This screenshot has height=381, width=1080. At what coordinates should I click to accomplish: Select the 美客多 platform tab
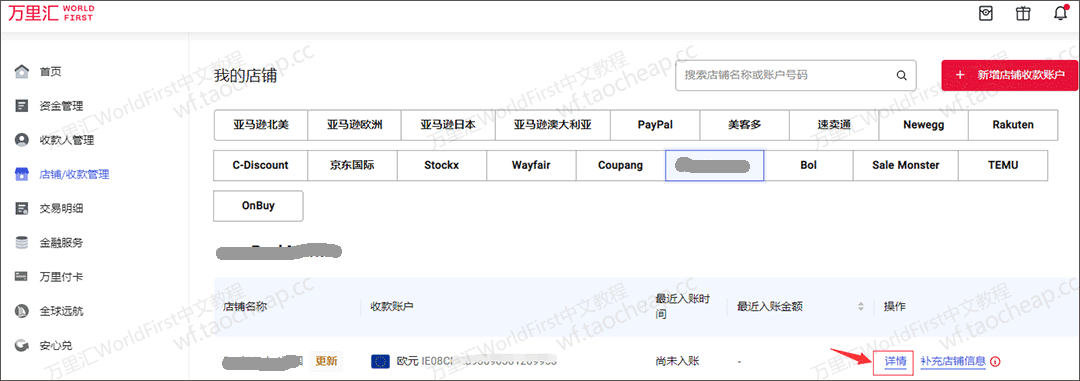click(x=745, y=125)
